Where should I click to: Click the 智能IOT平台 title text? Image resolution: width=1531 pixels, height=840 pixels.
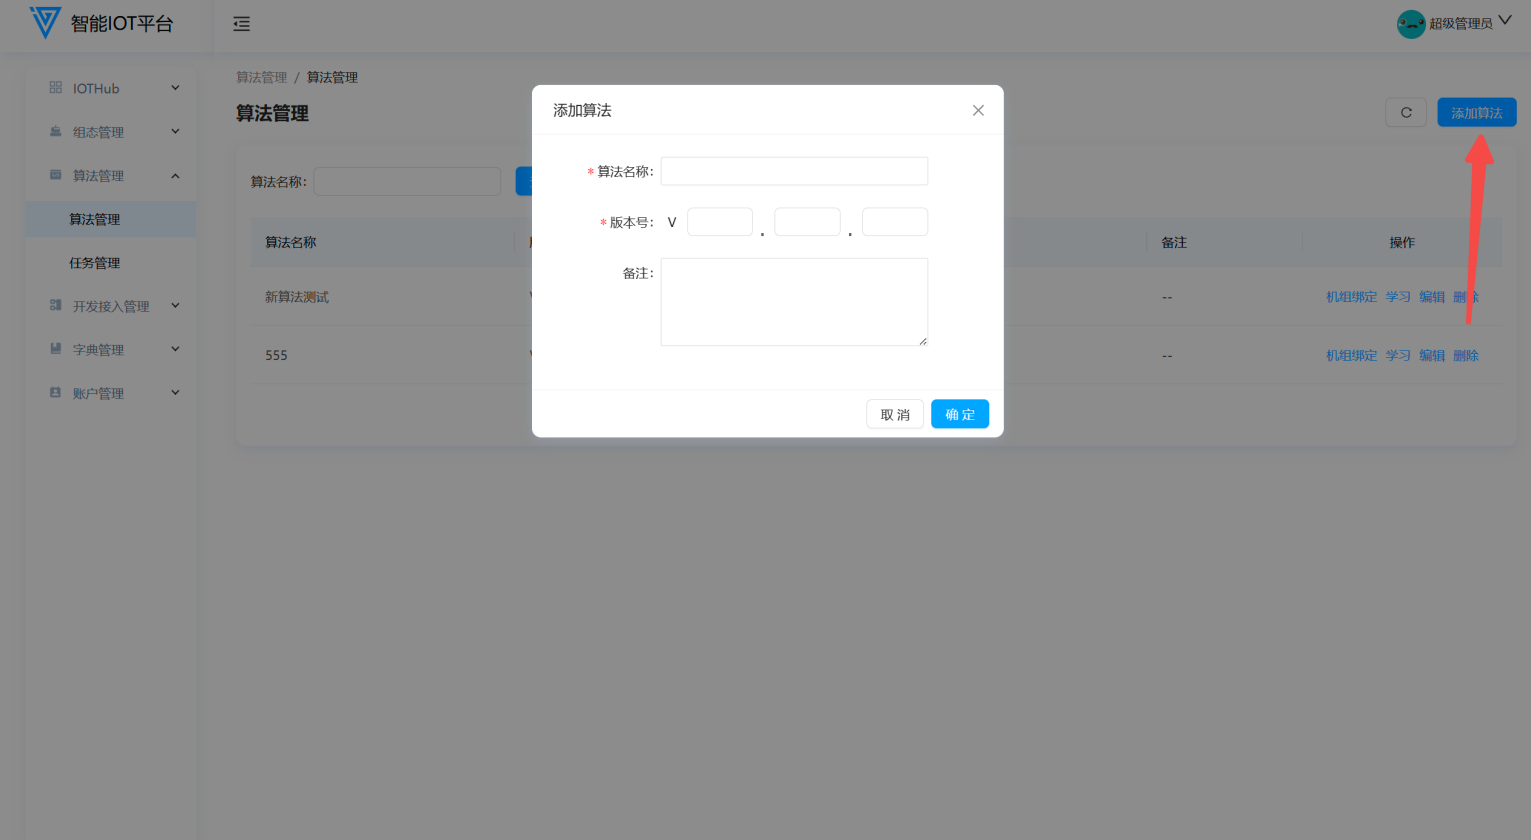point(122,23)
